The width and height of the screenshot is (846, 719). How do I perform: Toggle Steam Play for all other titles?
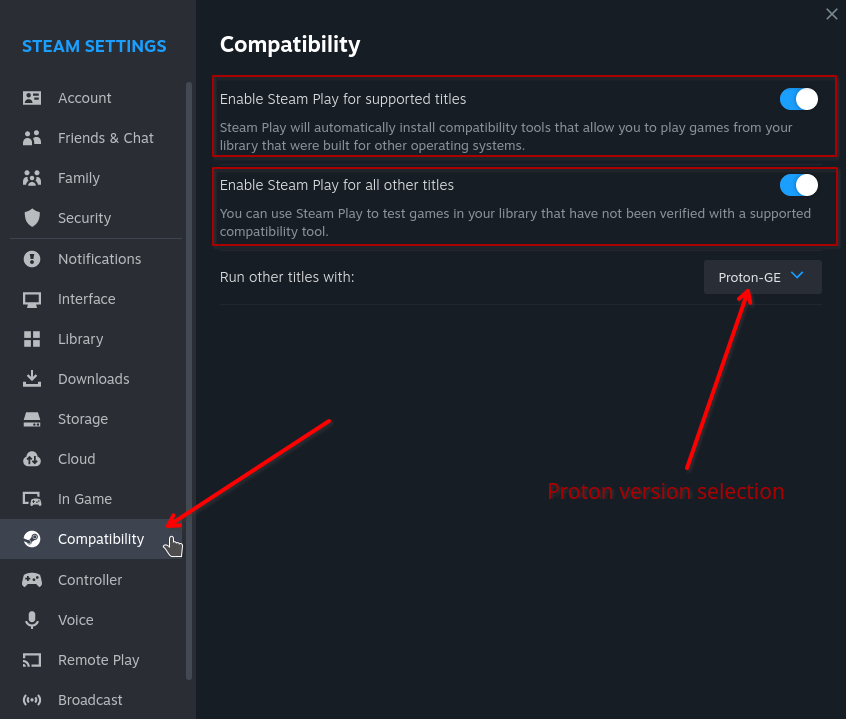(797, 186)
